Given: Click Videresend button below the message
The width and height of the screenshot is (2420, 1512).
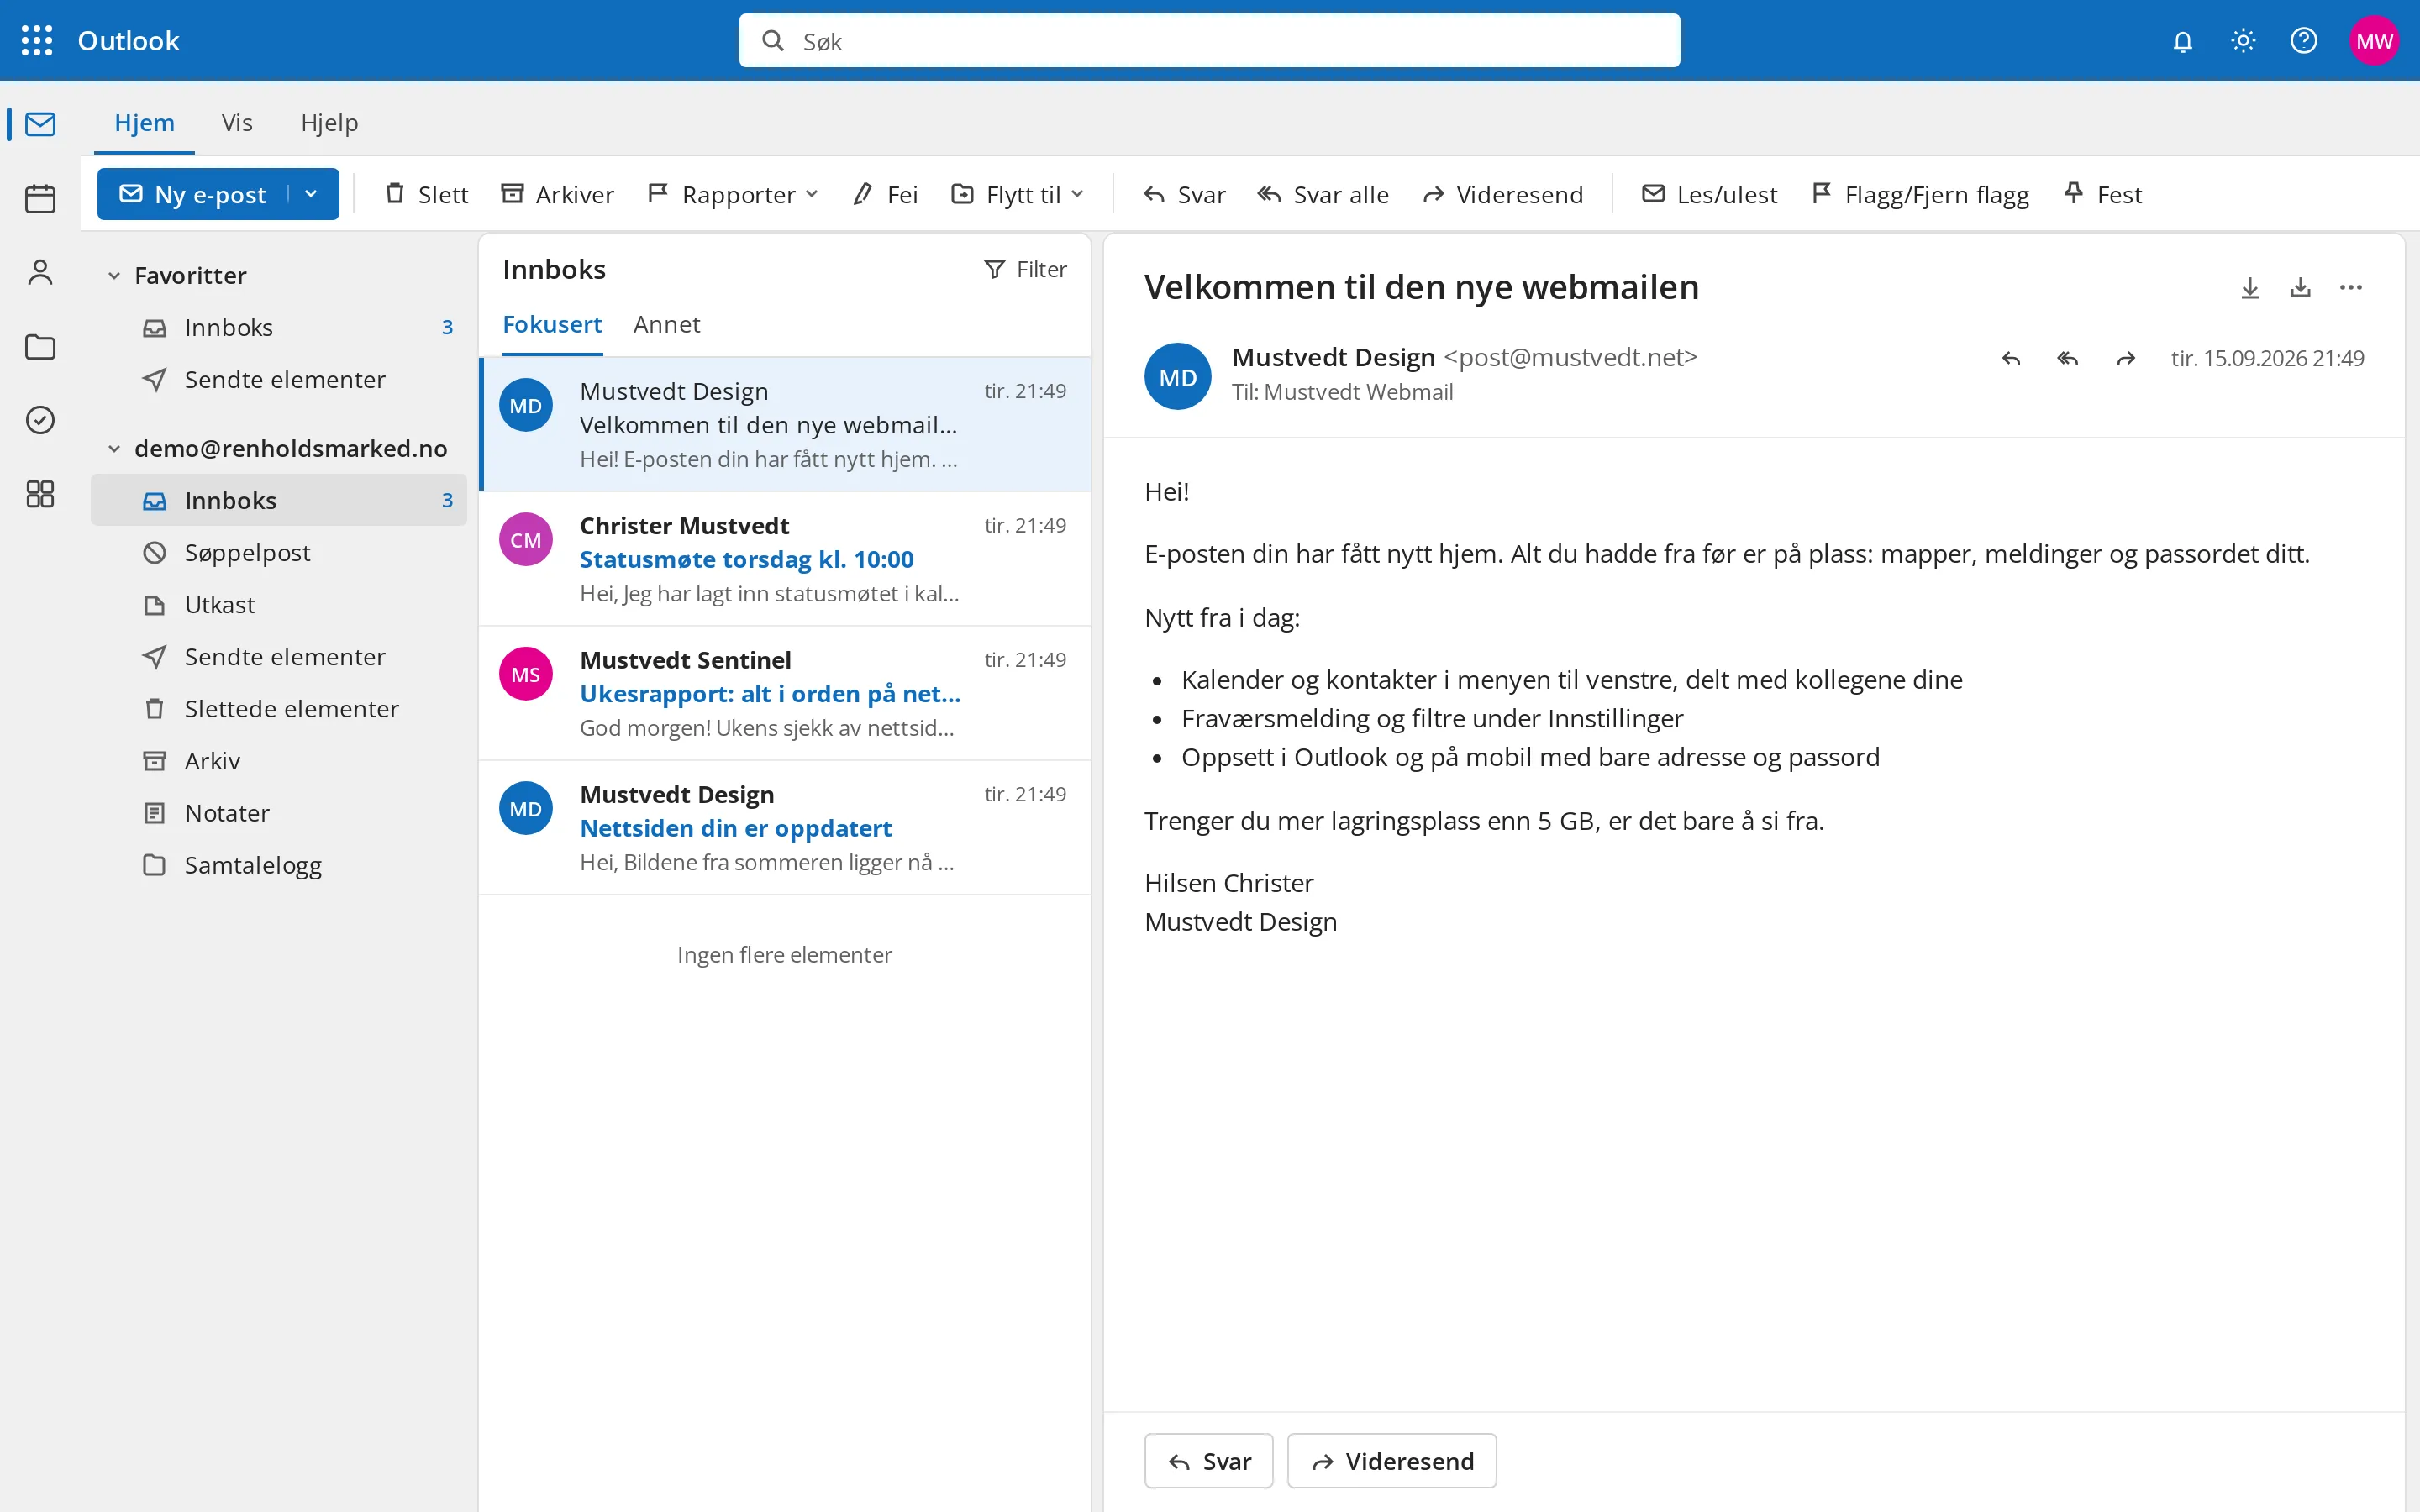Looking at the screenshot, I should pos(1392,1461).
